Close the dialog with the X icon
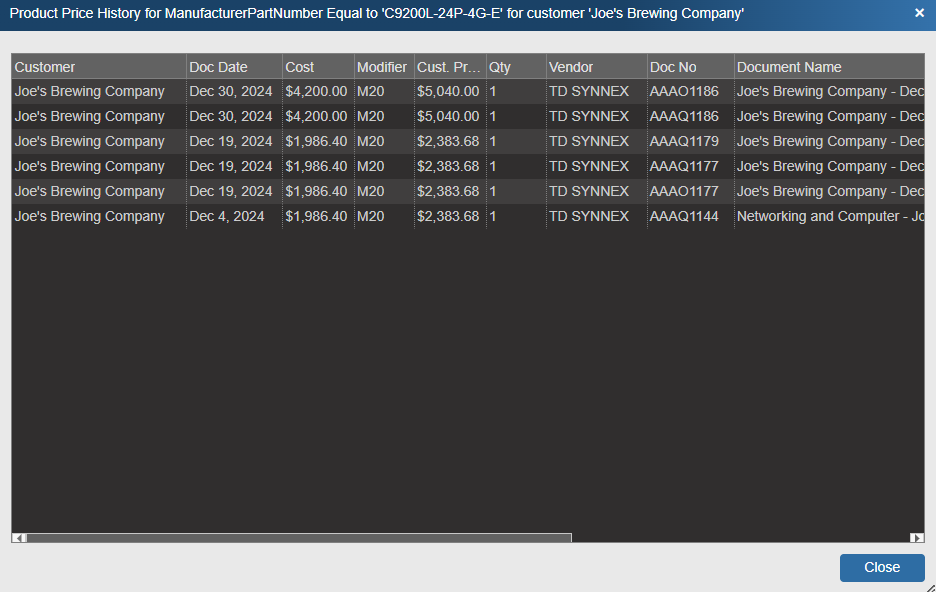The height and width of the screenshot is (592, 936). point(919,13)
